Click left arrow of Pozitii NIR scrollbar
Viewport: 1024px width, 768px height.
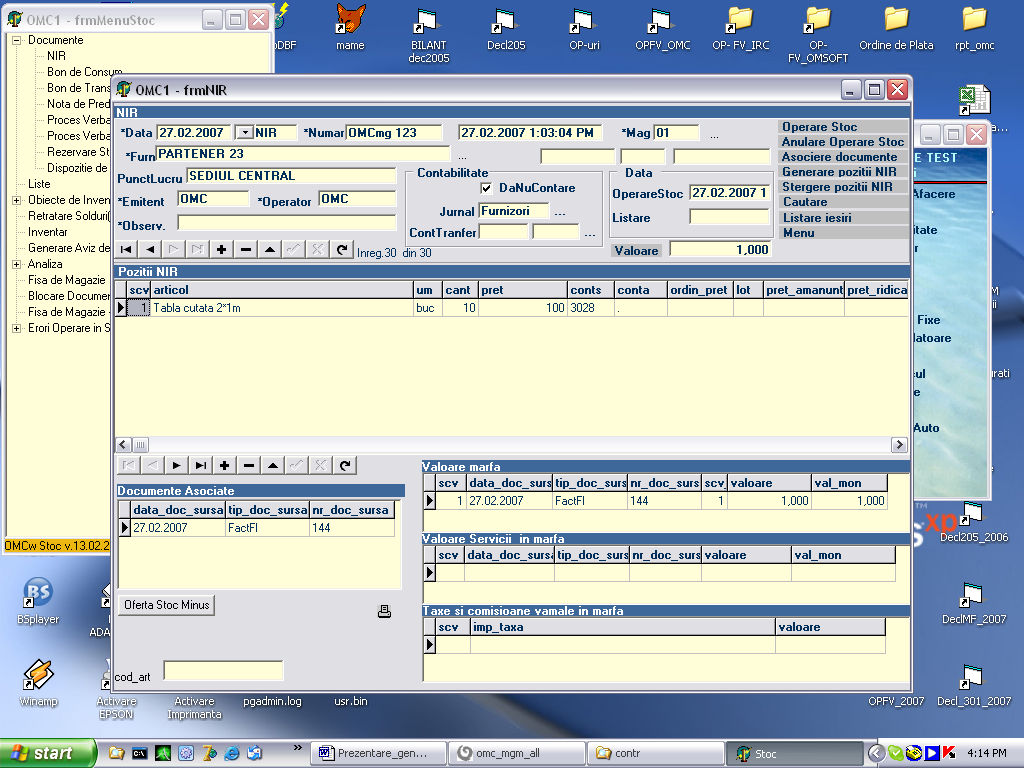pyautogui.click(x=123, y=445)
